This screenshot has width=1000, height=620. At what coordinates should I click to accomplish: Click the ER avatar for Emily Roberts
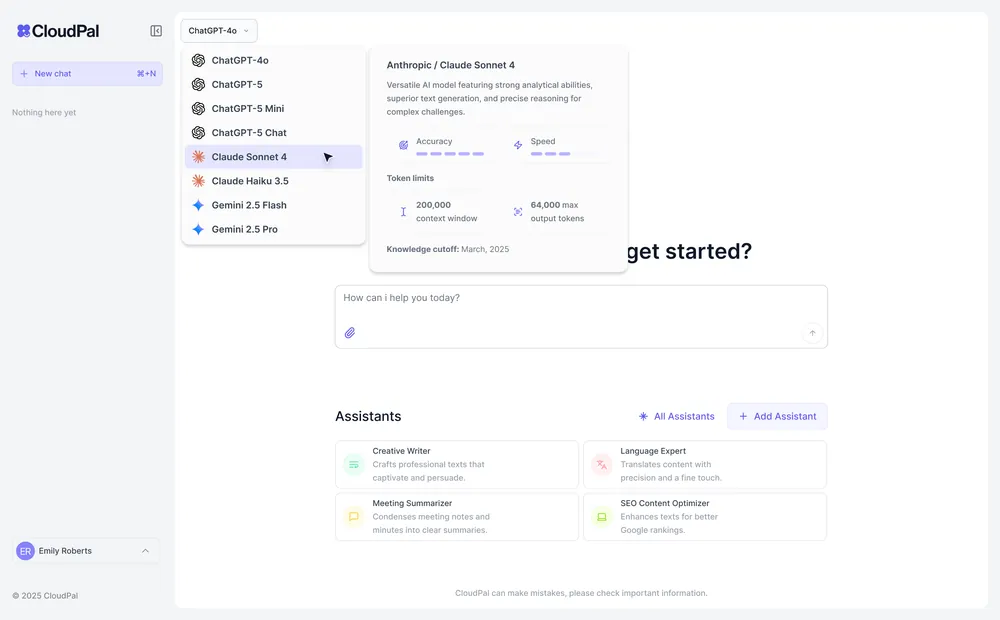click(26, 551)
